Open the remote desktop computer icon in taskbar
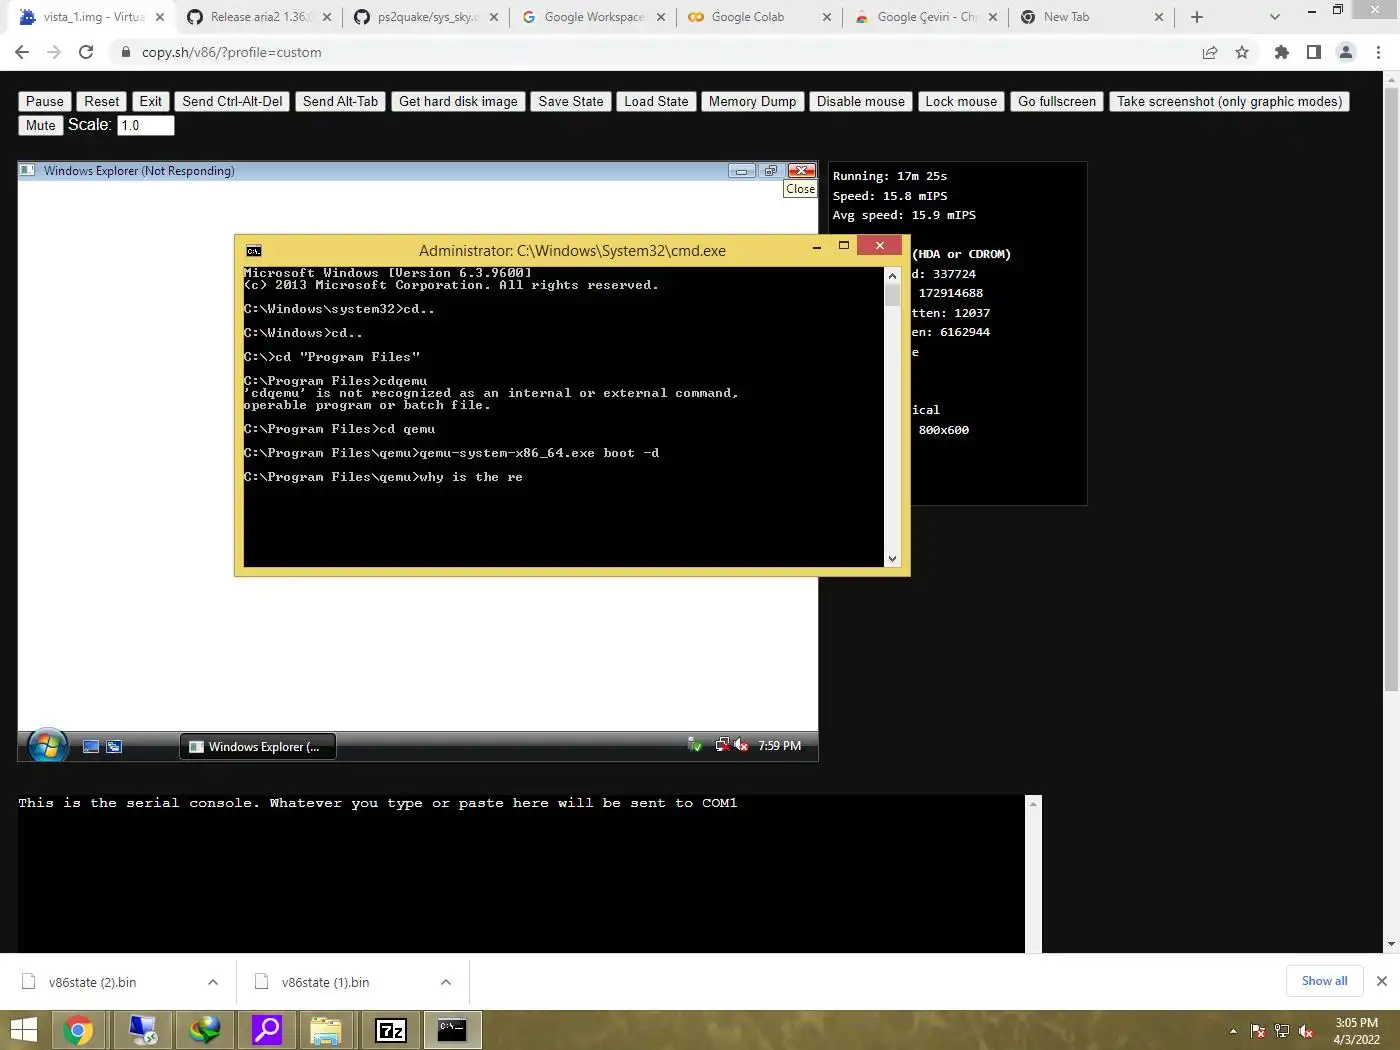 tap(143, 1030)
